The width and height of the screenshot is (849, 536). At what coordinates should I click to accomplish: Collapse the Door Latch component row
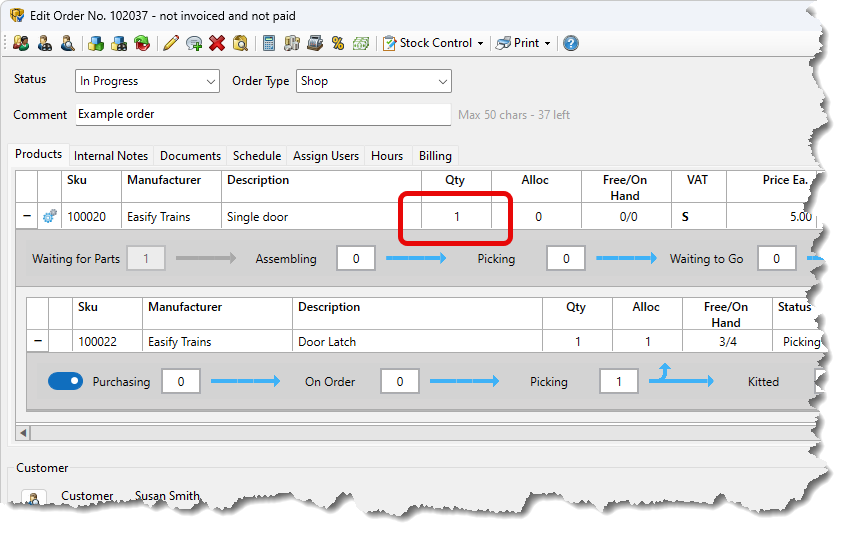38,342
